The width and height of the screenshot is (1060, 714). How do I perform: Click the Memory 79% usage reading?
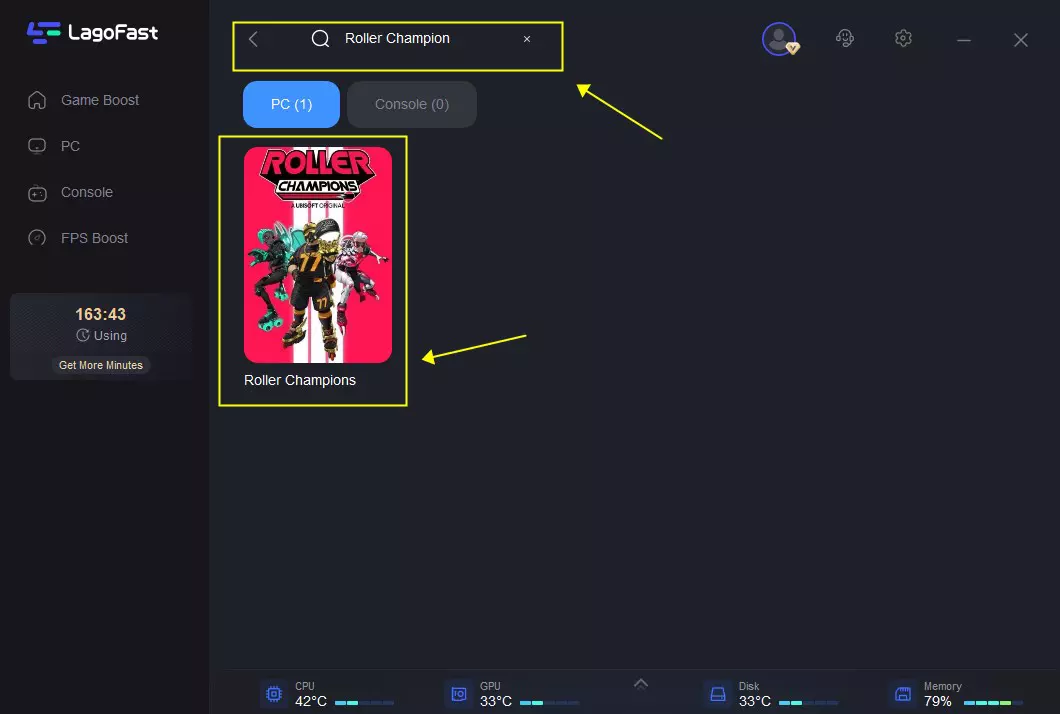click(x=938, y=701)
